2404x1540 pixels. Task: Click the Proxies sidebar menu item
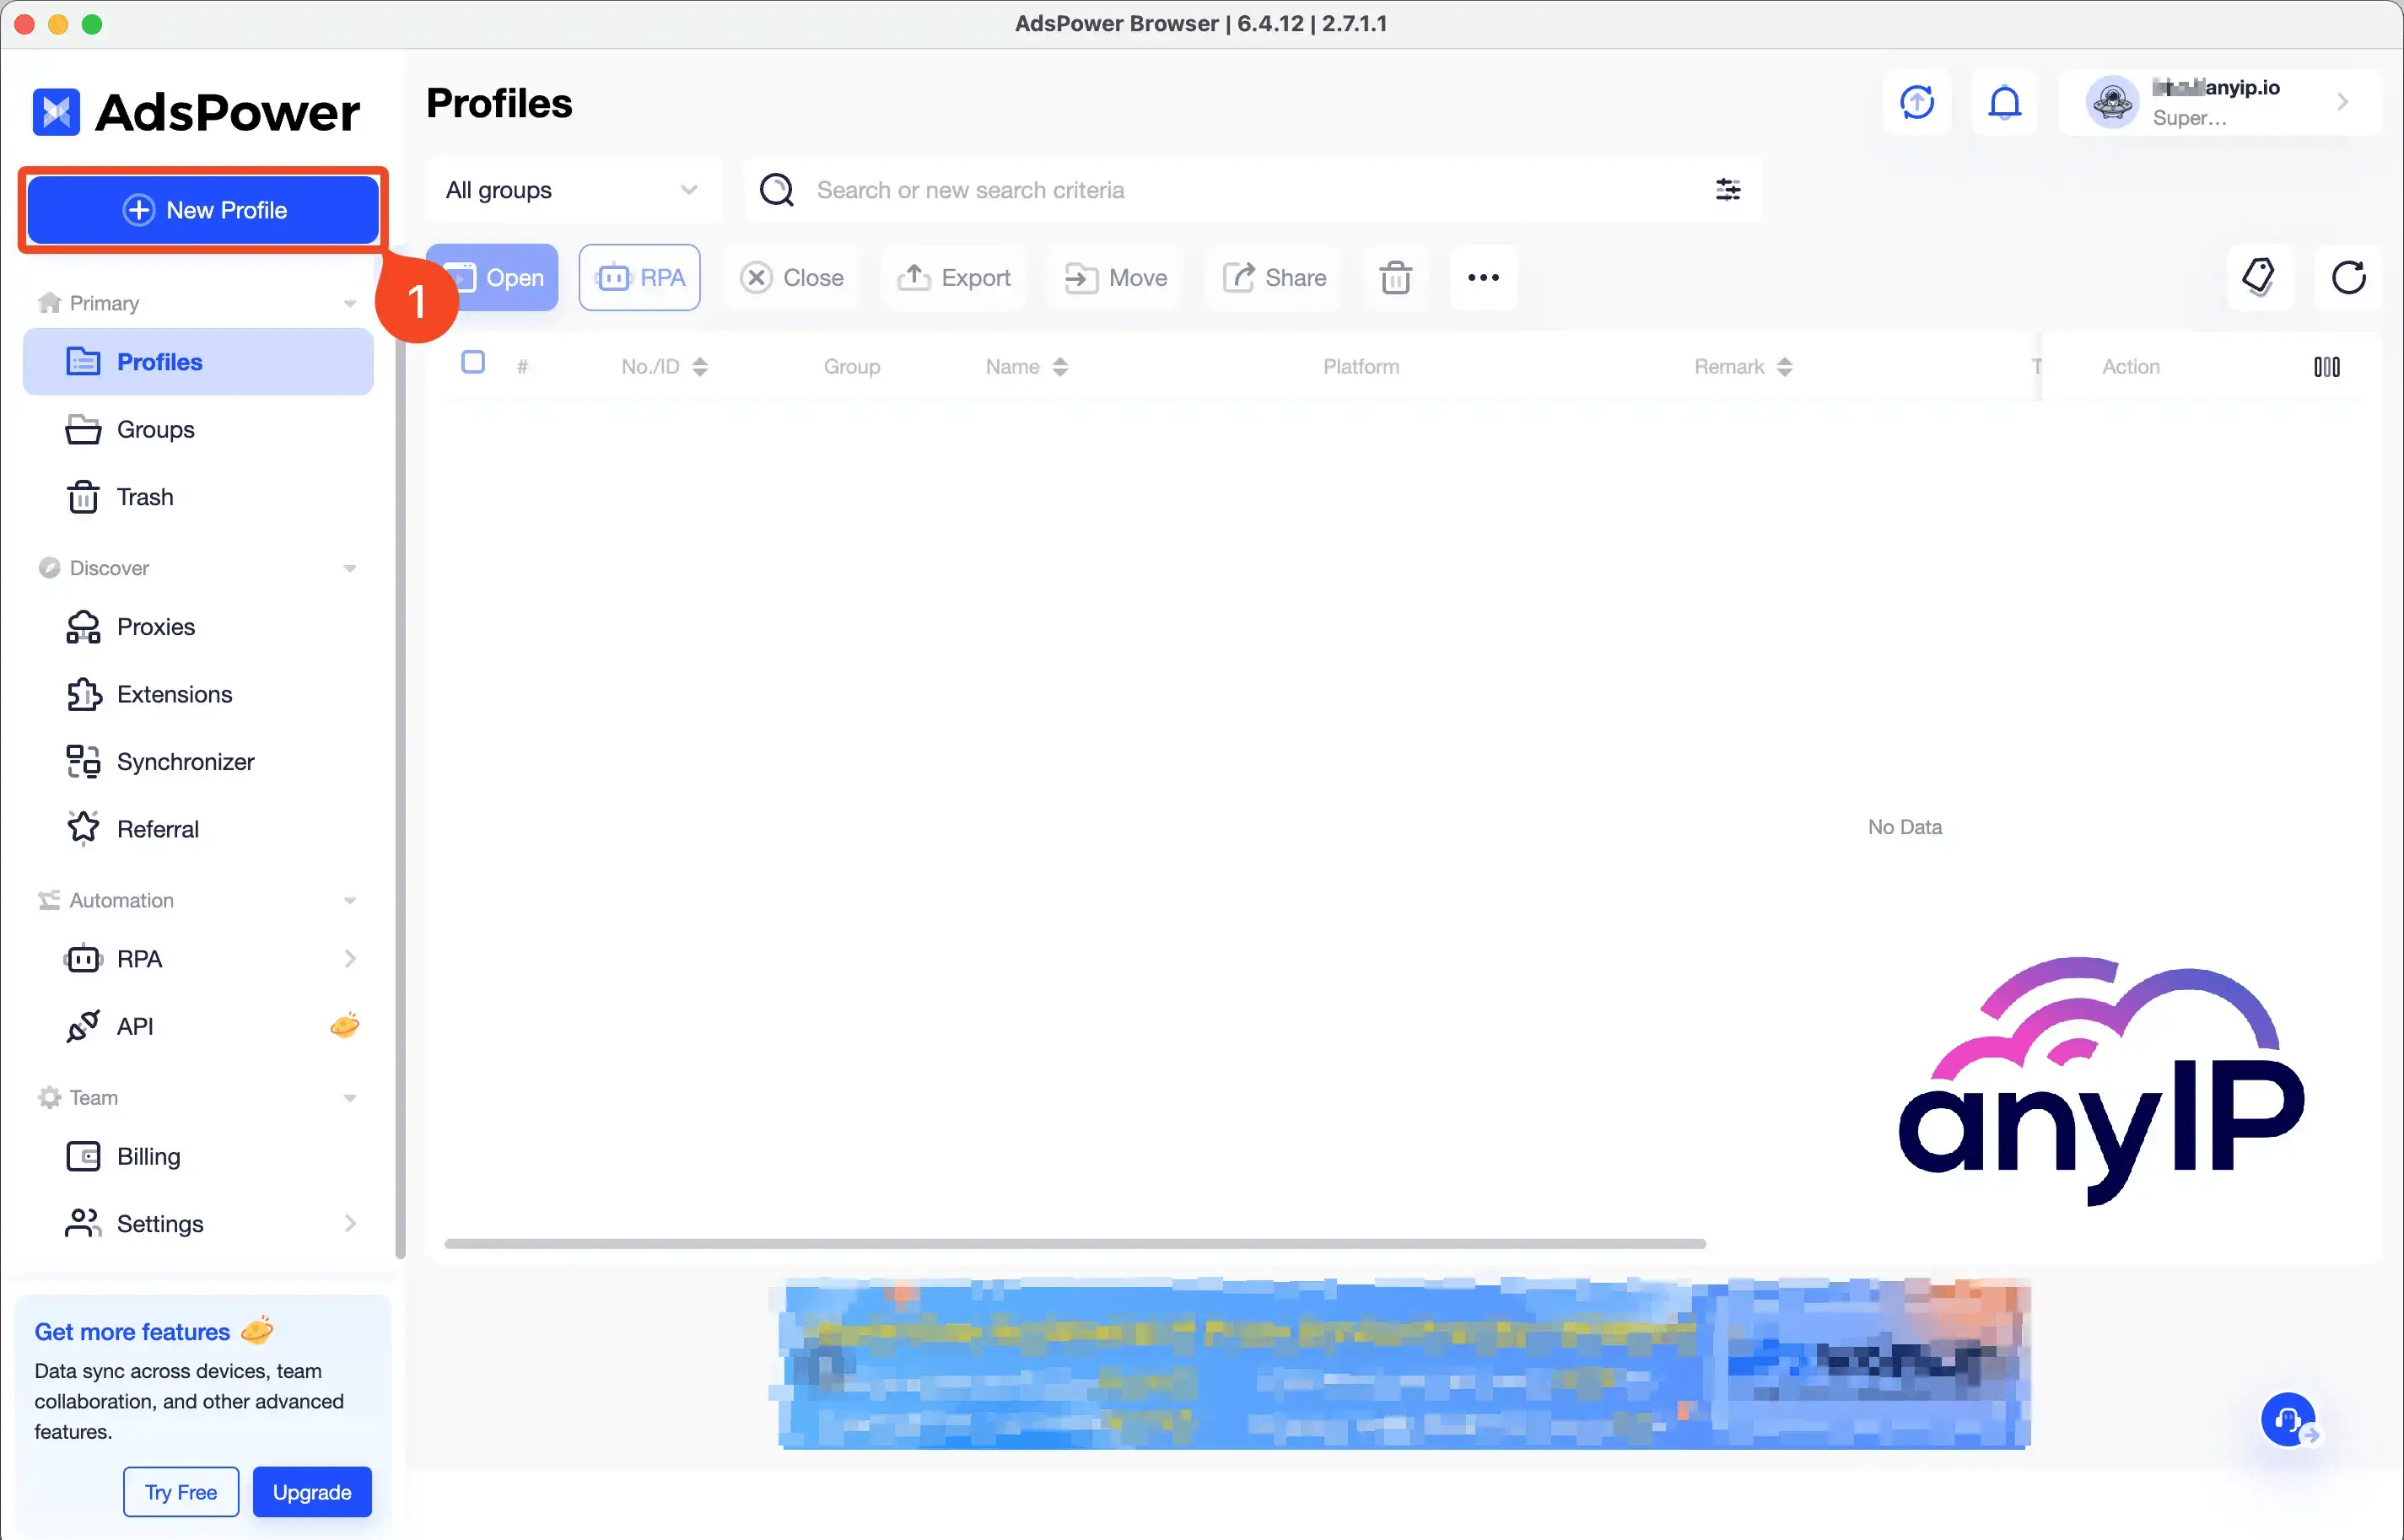tap(156, 626)
